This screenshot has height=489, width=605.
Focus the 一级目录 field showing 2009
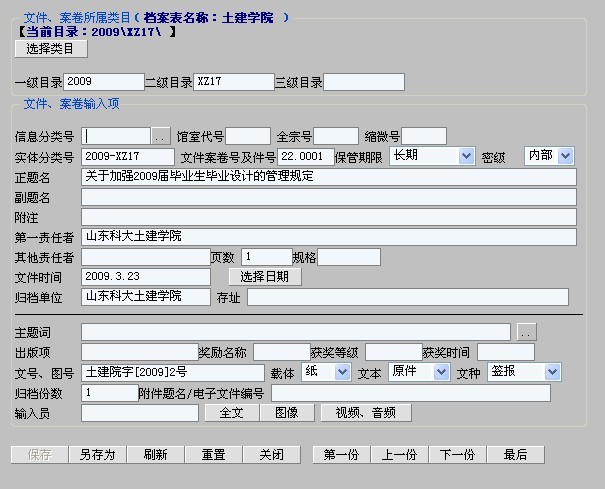(104, 82)
